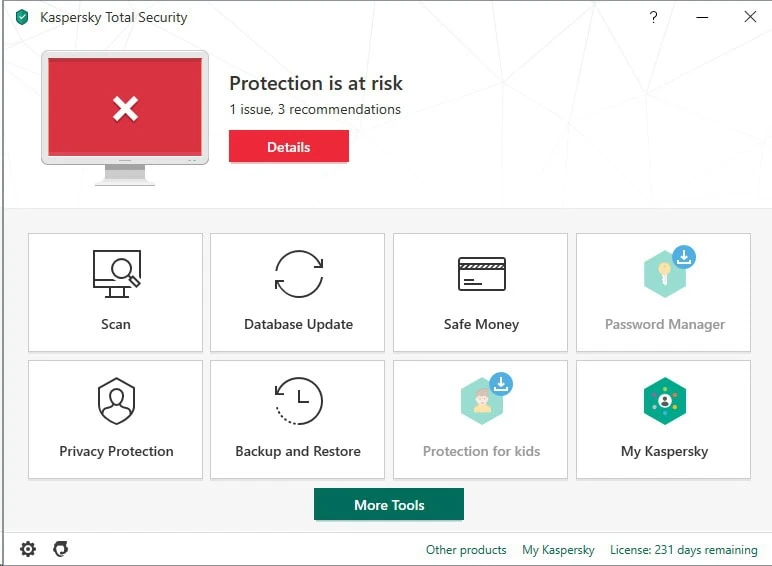The height and width of the screenshot is (566, 772).
Task: Minimize the Kaspersky Total Security window
Action: tap(701, 17)
